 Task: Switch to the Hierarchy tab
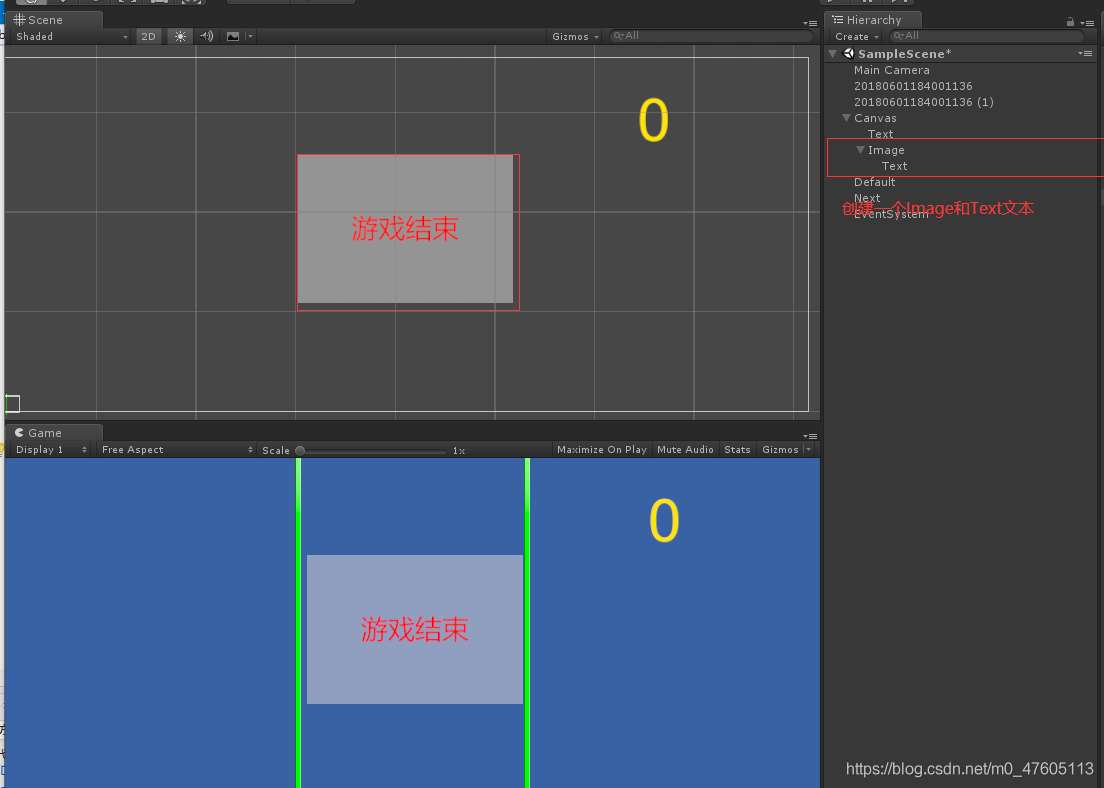(874, 20)
